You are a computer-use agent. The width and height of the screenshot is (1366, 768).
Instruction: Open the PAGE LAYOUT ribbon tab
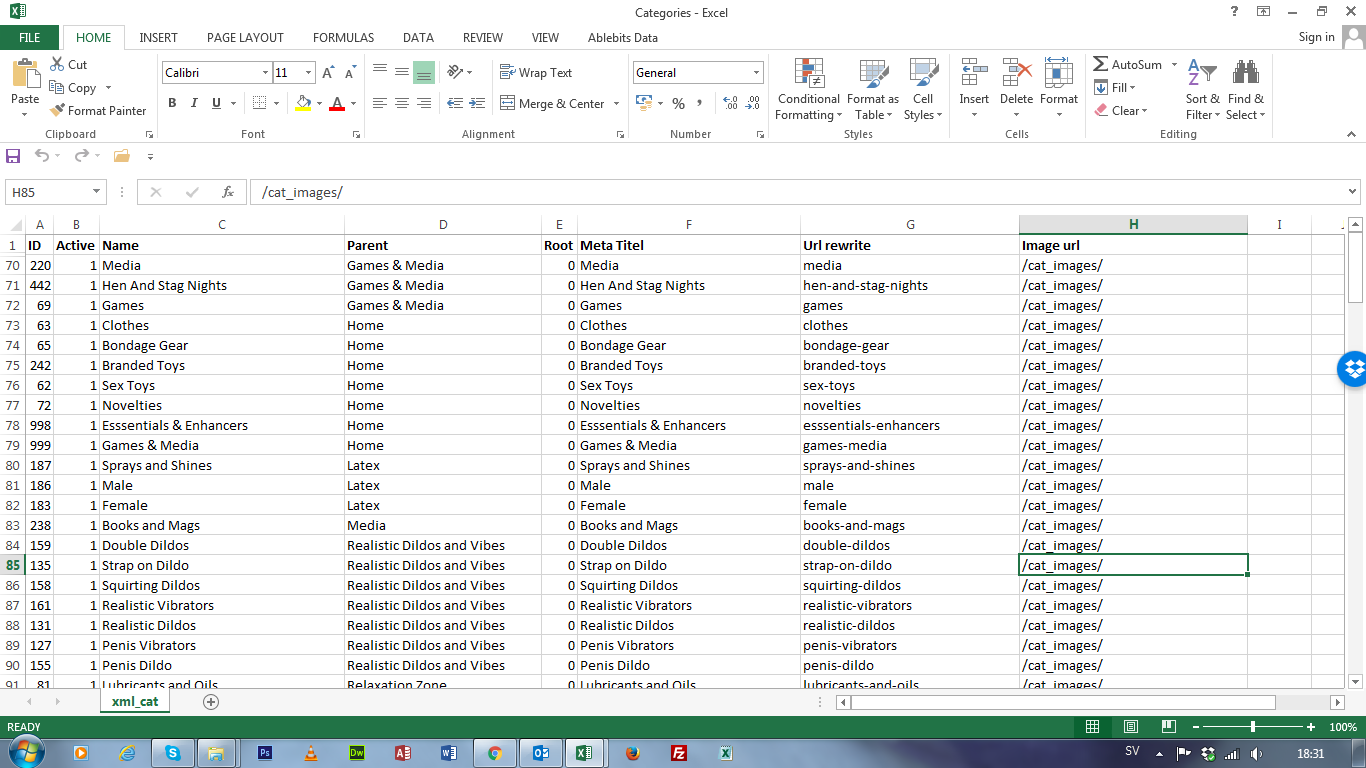tap(245, 38)
